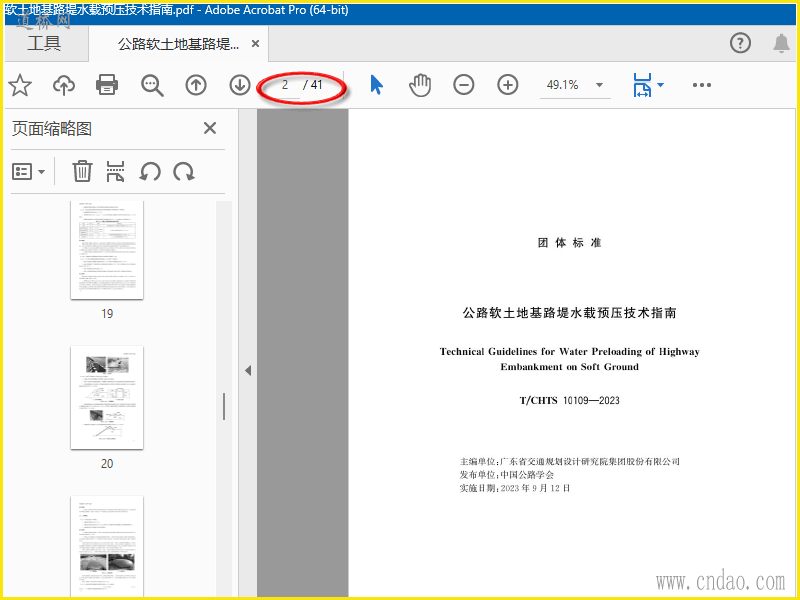Zoom in with plus icon
The image size is (800, 600).
[x=507, y=85]
